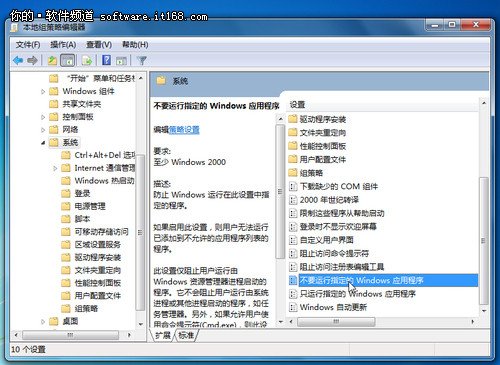Select the 系统 folder in the tree
The image size is (500, 365).
click(70, 142)
